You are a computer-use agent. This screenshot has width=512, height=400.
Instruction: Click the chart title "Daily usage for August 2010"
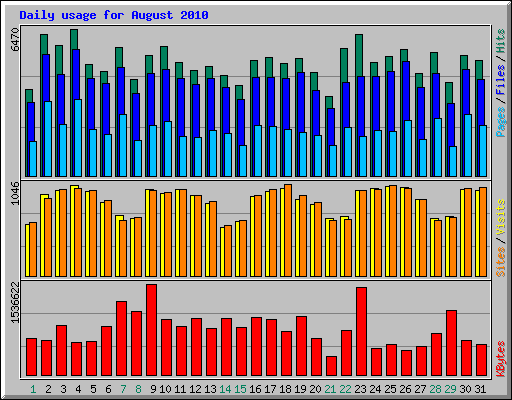(x=114, y=15)
